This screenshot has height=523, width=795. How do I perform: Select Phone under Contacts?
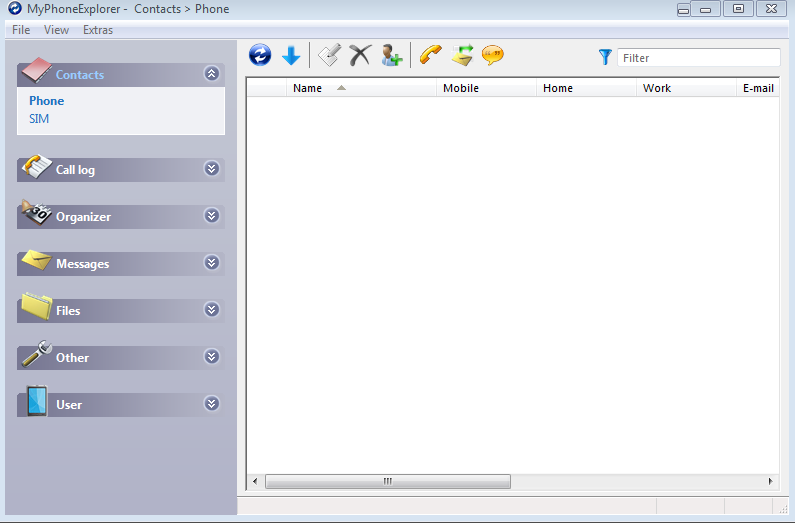tap(47, 101)
